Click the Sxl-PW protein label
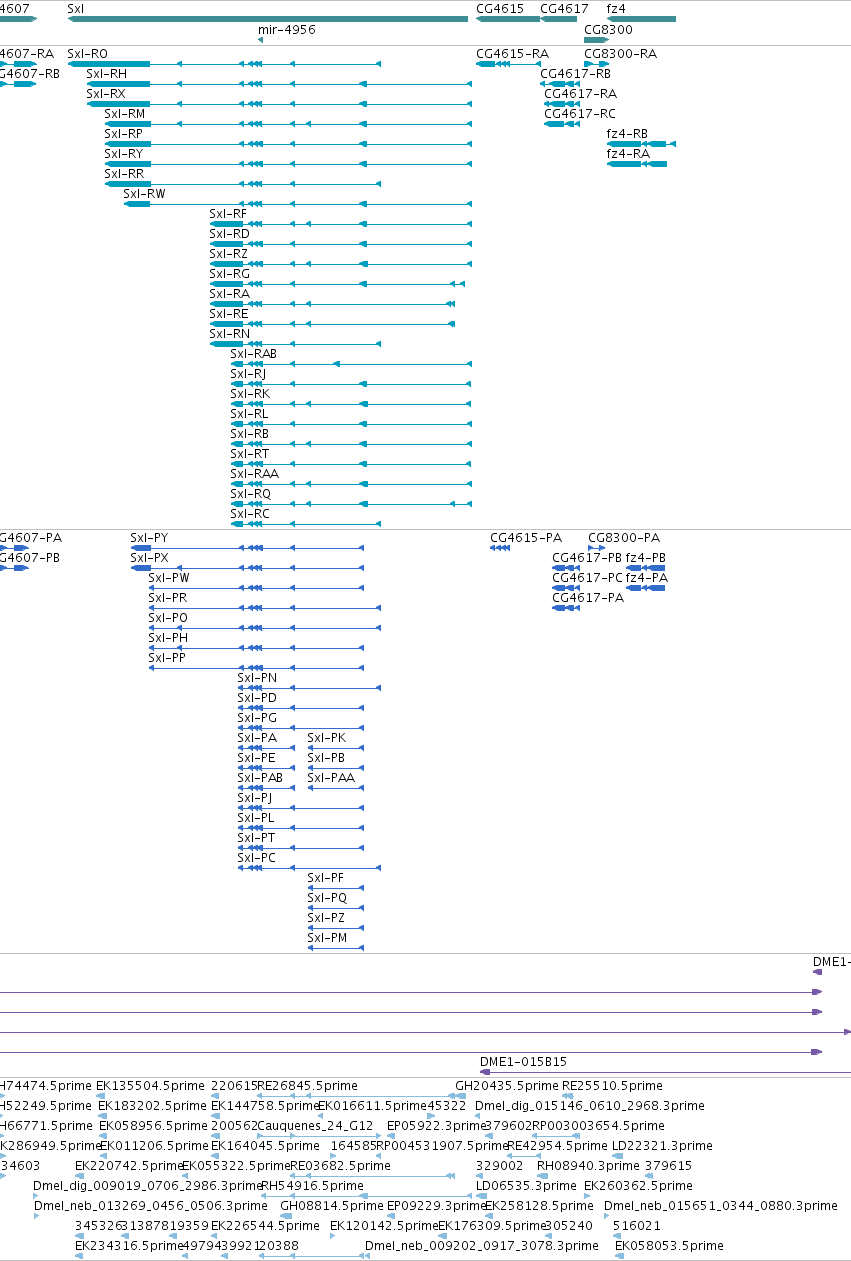The image size is (851, 1261). click(168, 578)
